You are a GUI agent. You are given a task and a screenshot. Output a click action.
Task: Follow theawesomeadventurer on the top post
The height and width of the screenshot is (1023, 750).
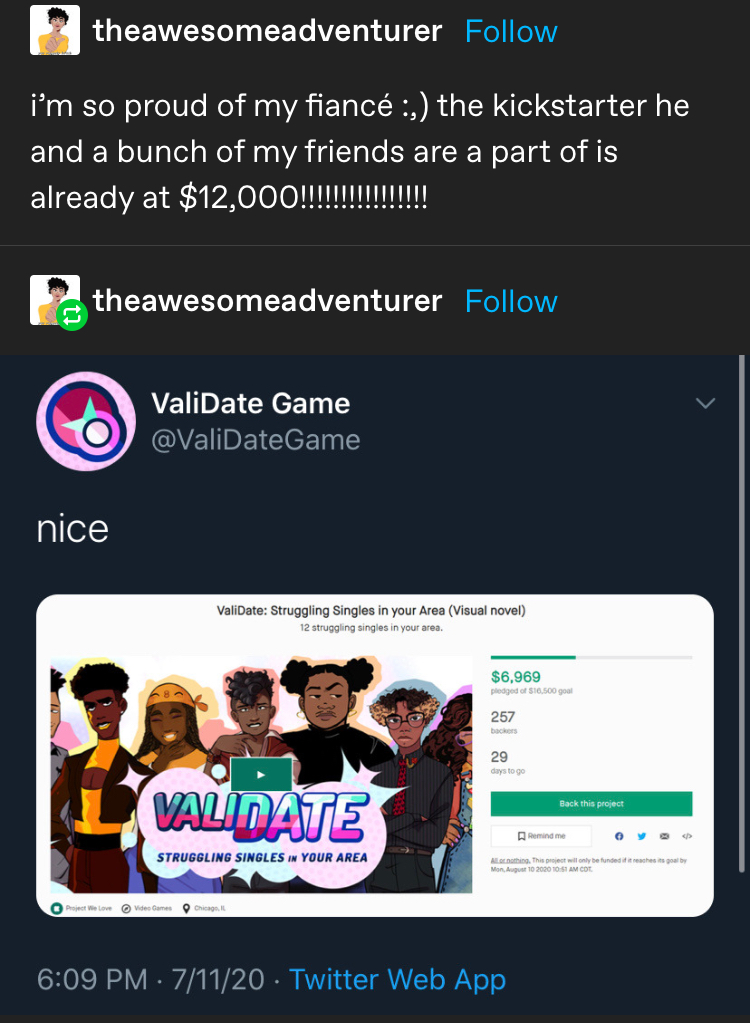point(511,31)
